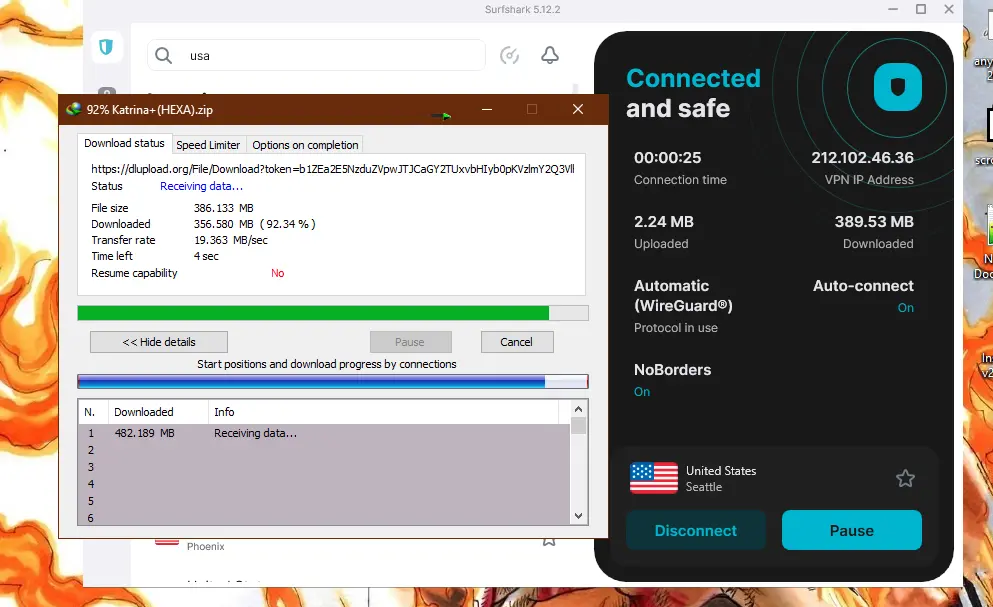Switch to the Download status tab

(x=124, y=143)
